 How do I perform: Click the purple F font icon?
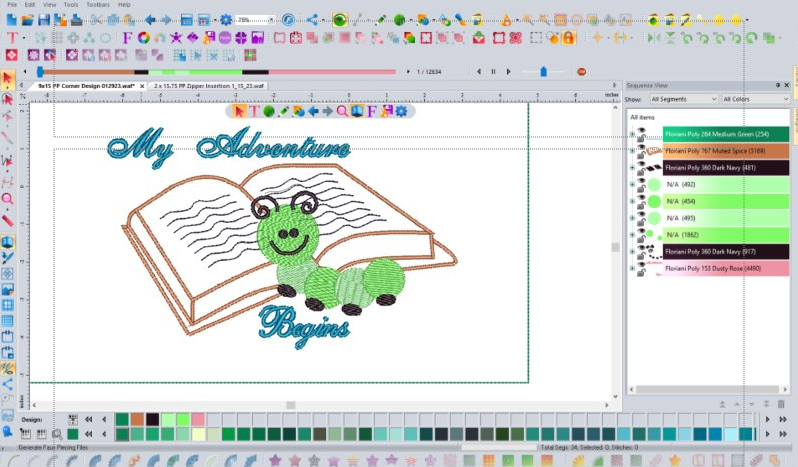(x=127, y=37)
